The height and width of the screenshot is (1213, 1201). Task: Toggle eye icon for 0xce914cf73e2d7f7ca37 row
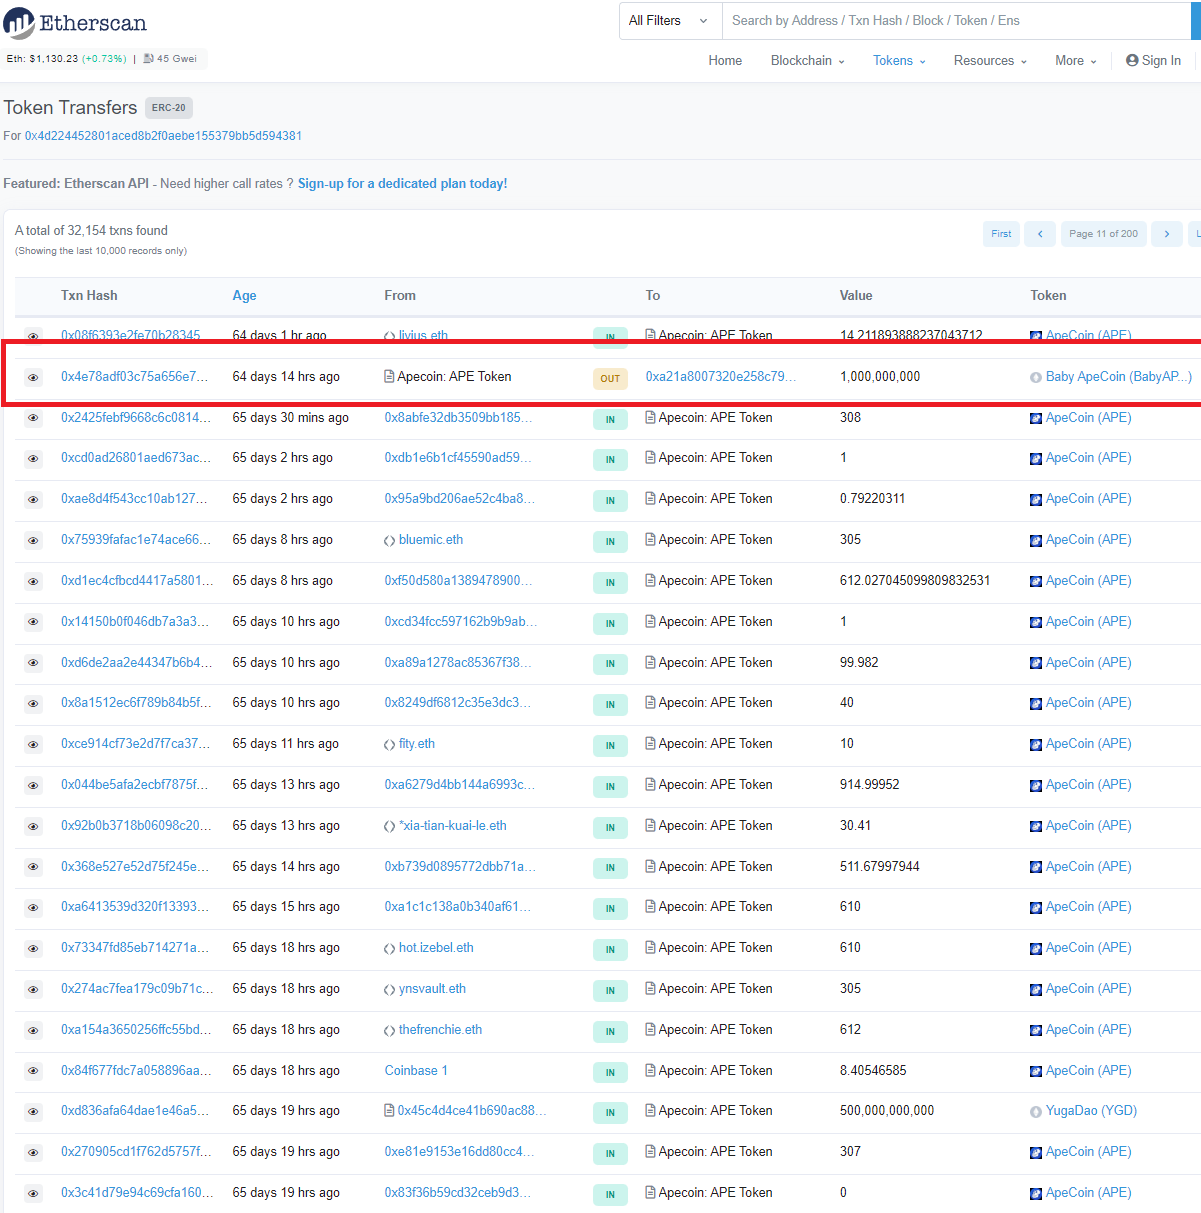[33, 745]
